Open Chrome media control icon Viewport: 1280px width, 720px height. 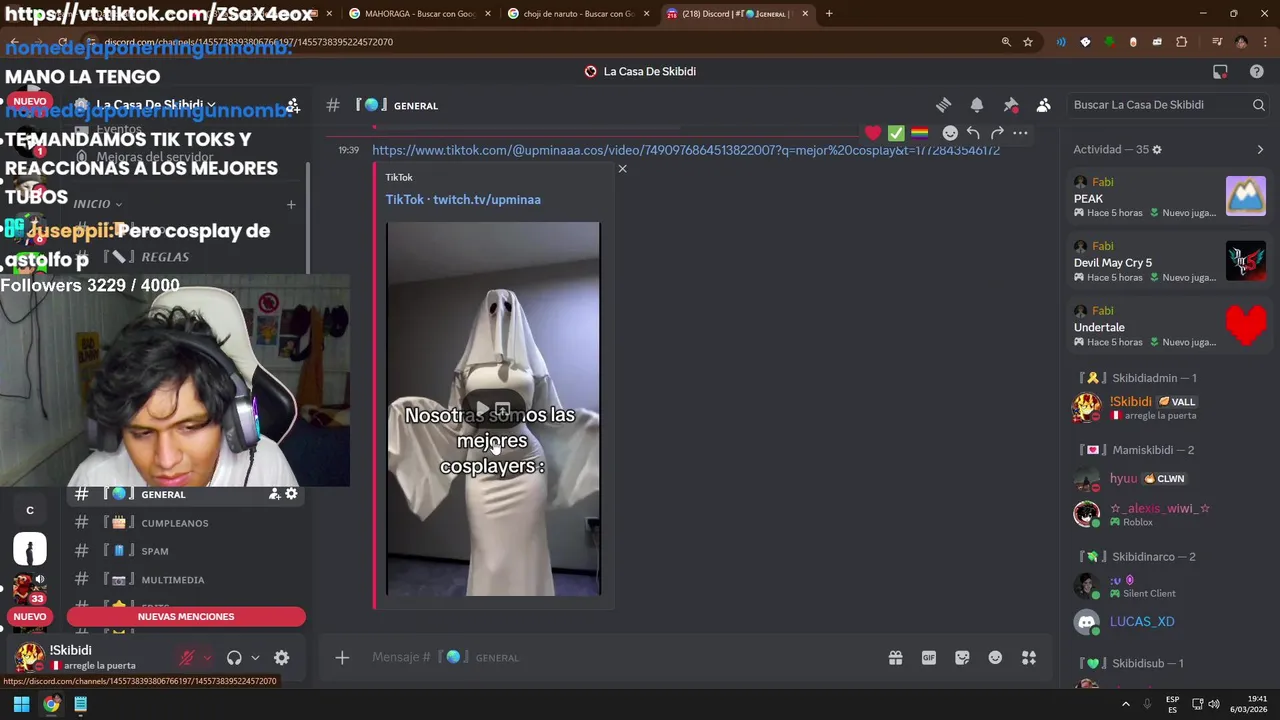coord(1217,42)
